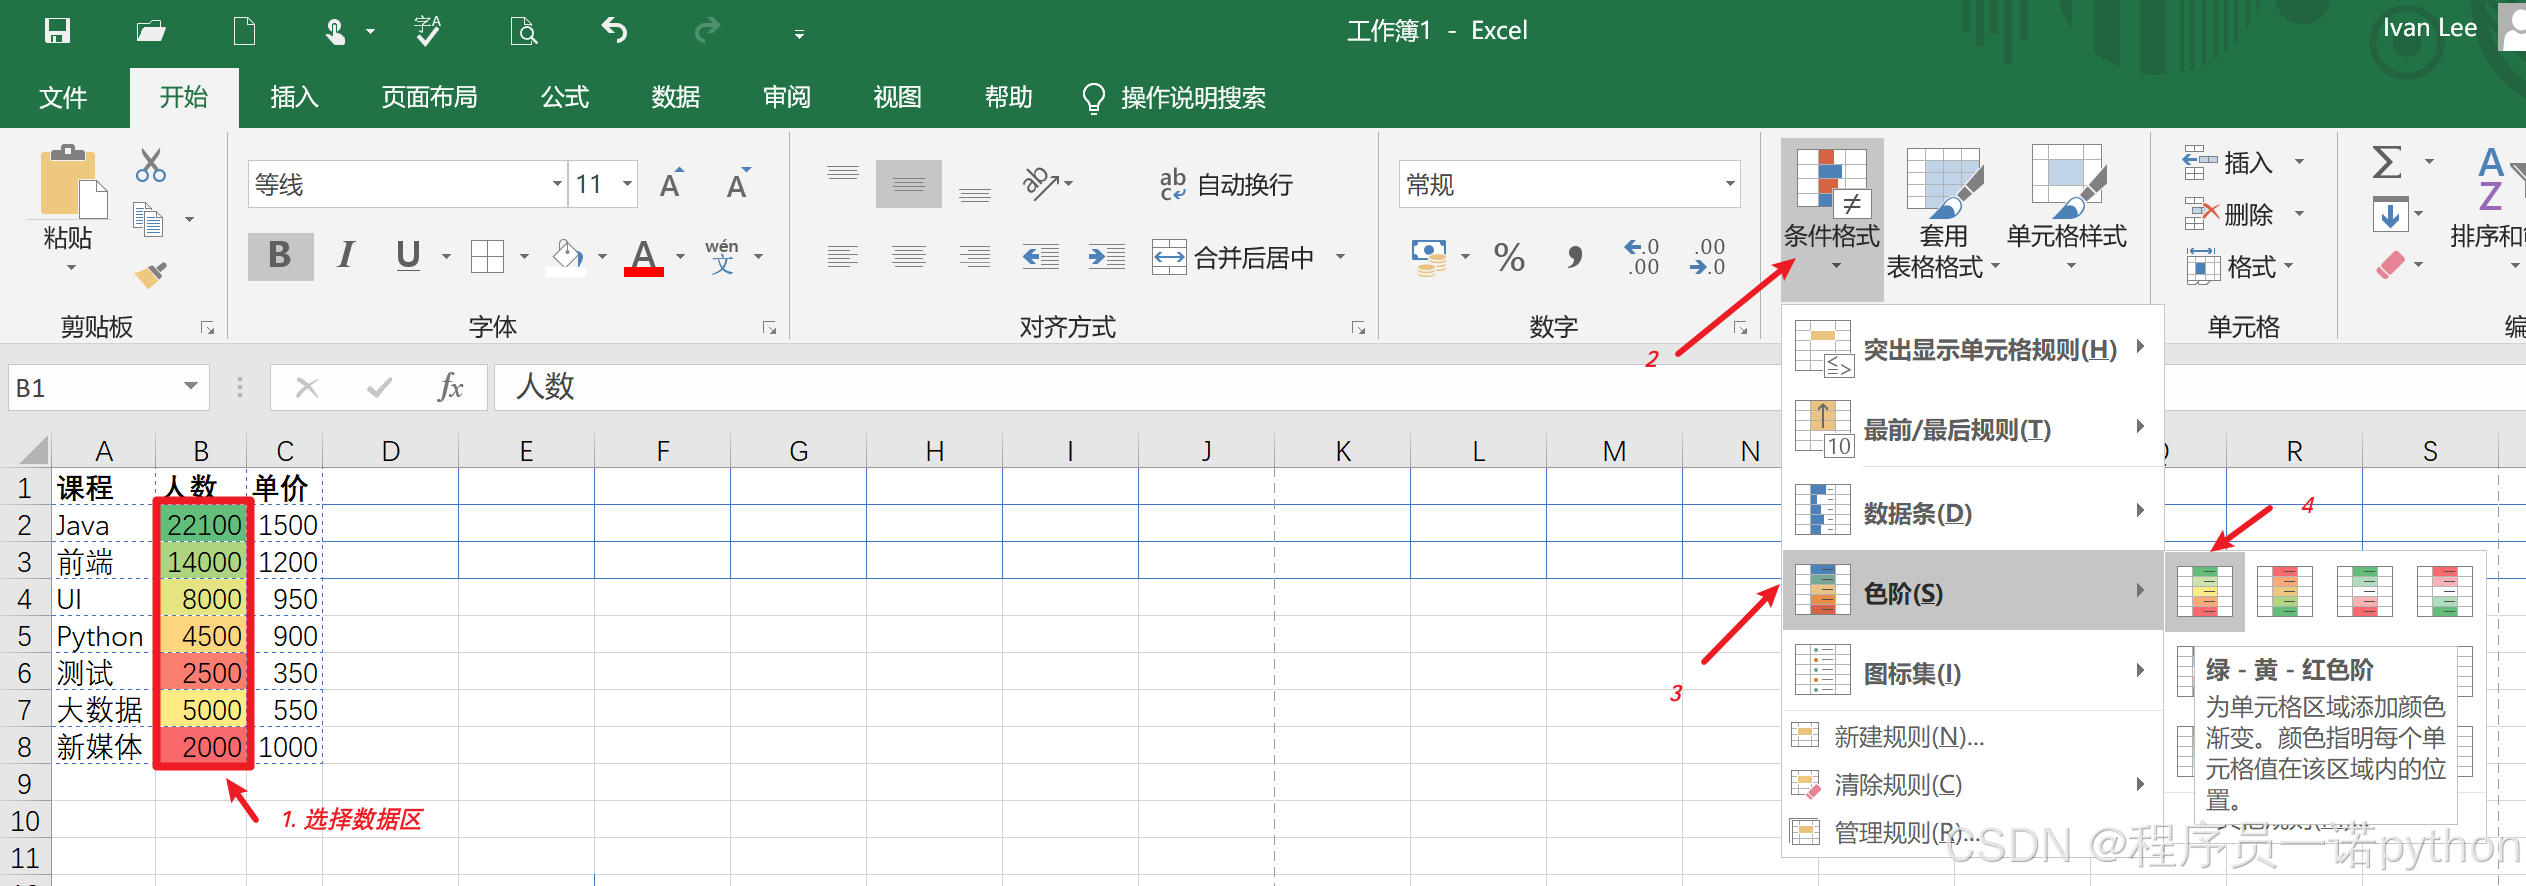Click the text orientation icon
The width and height of the screenshot is (2526, 886).
click(x=1042, y=184)
